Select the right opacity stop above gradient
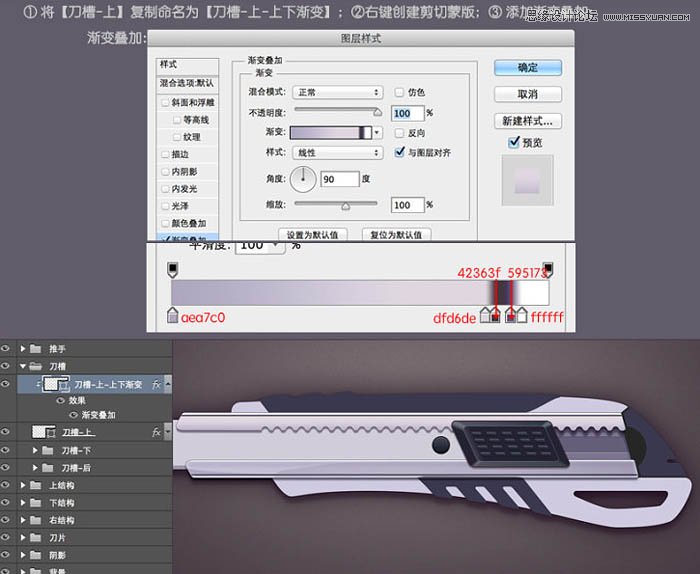Image resolution: width=700 pixels, height=574 pixels. pyautogui.click(x=547, y=270)
